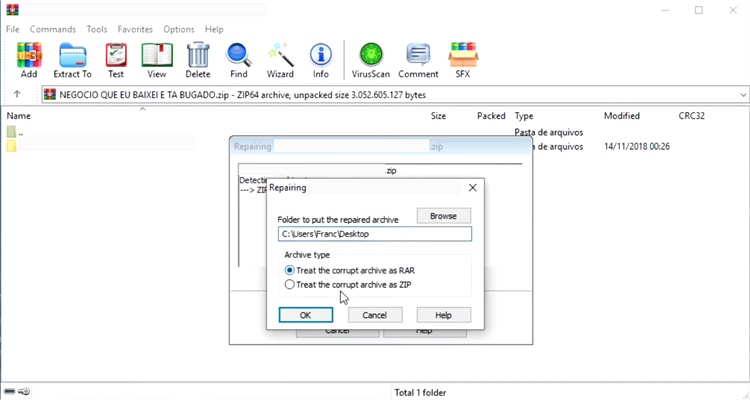Open the Tools menu

[97, 29]
